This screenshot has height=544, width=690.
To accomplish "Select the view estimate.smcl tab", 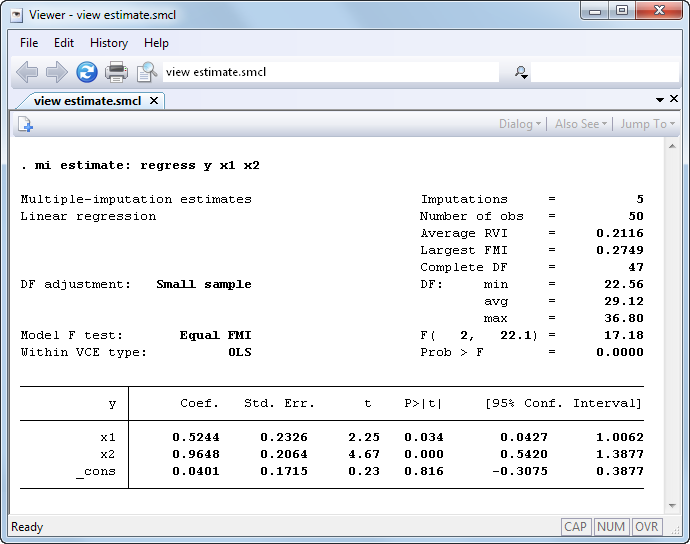I will coord(87,100).
